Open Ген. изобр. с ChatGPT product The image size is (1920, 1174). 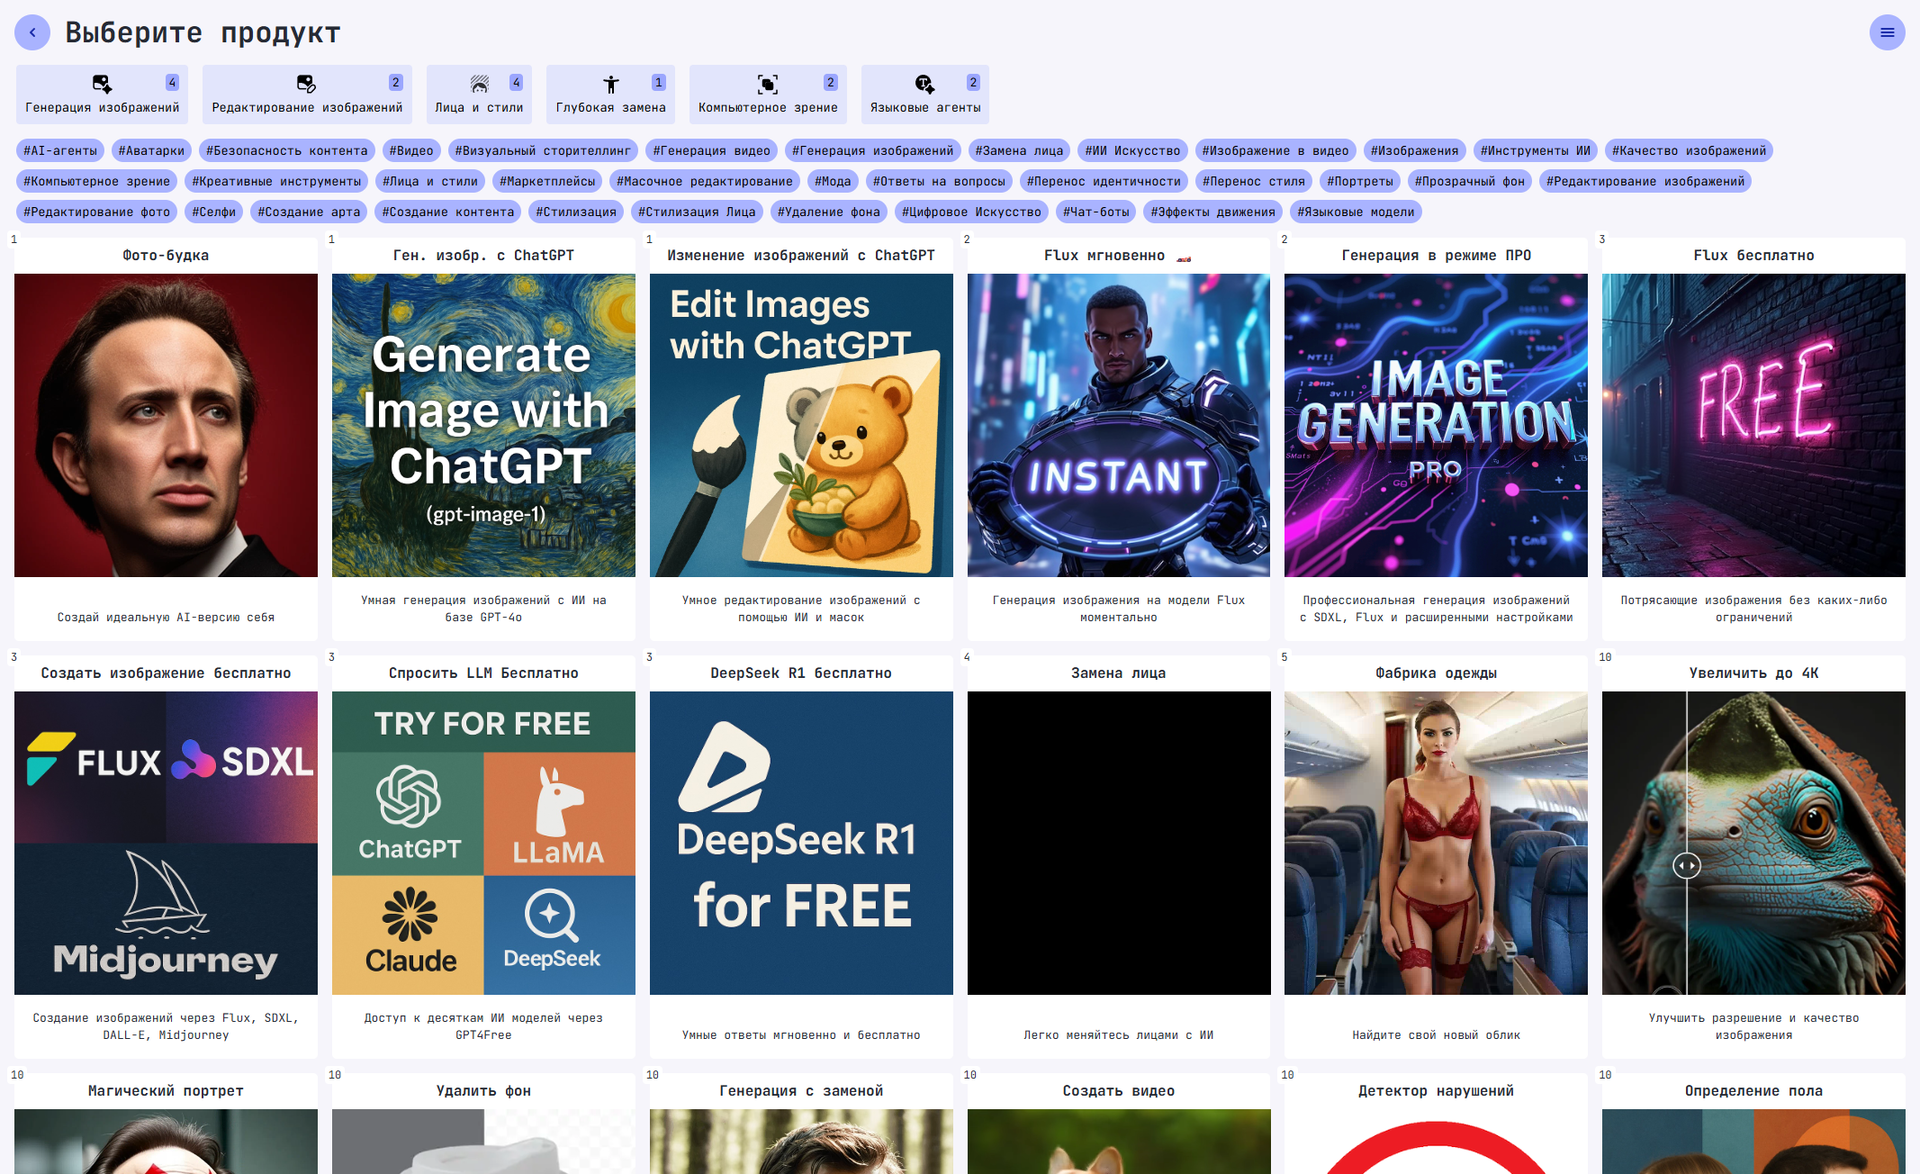point(483,439)
